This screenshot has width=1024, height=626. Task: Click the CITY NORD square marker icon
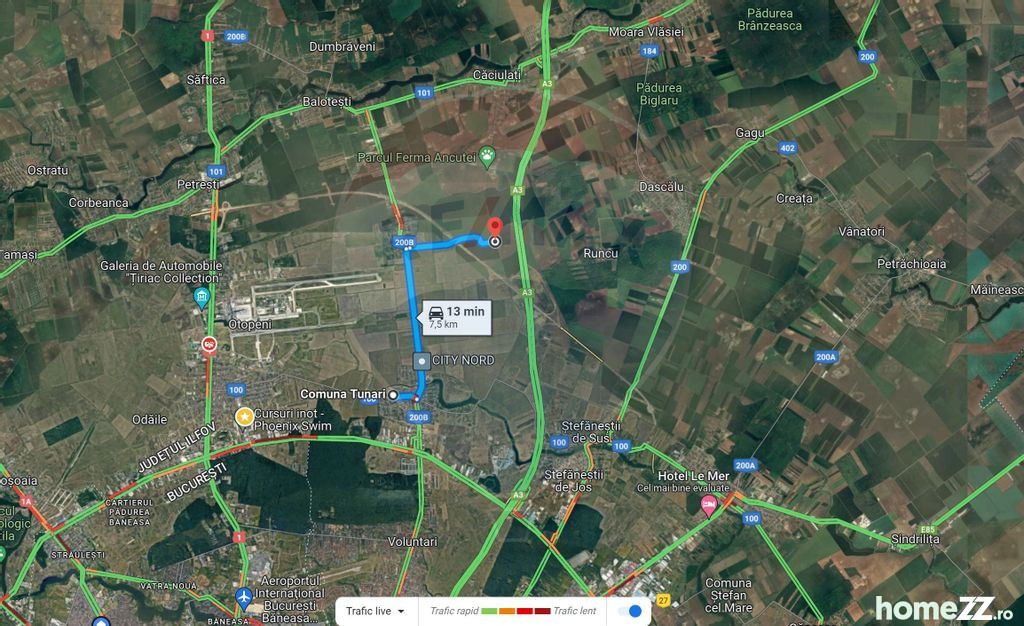(422, 360)
